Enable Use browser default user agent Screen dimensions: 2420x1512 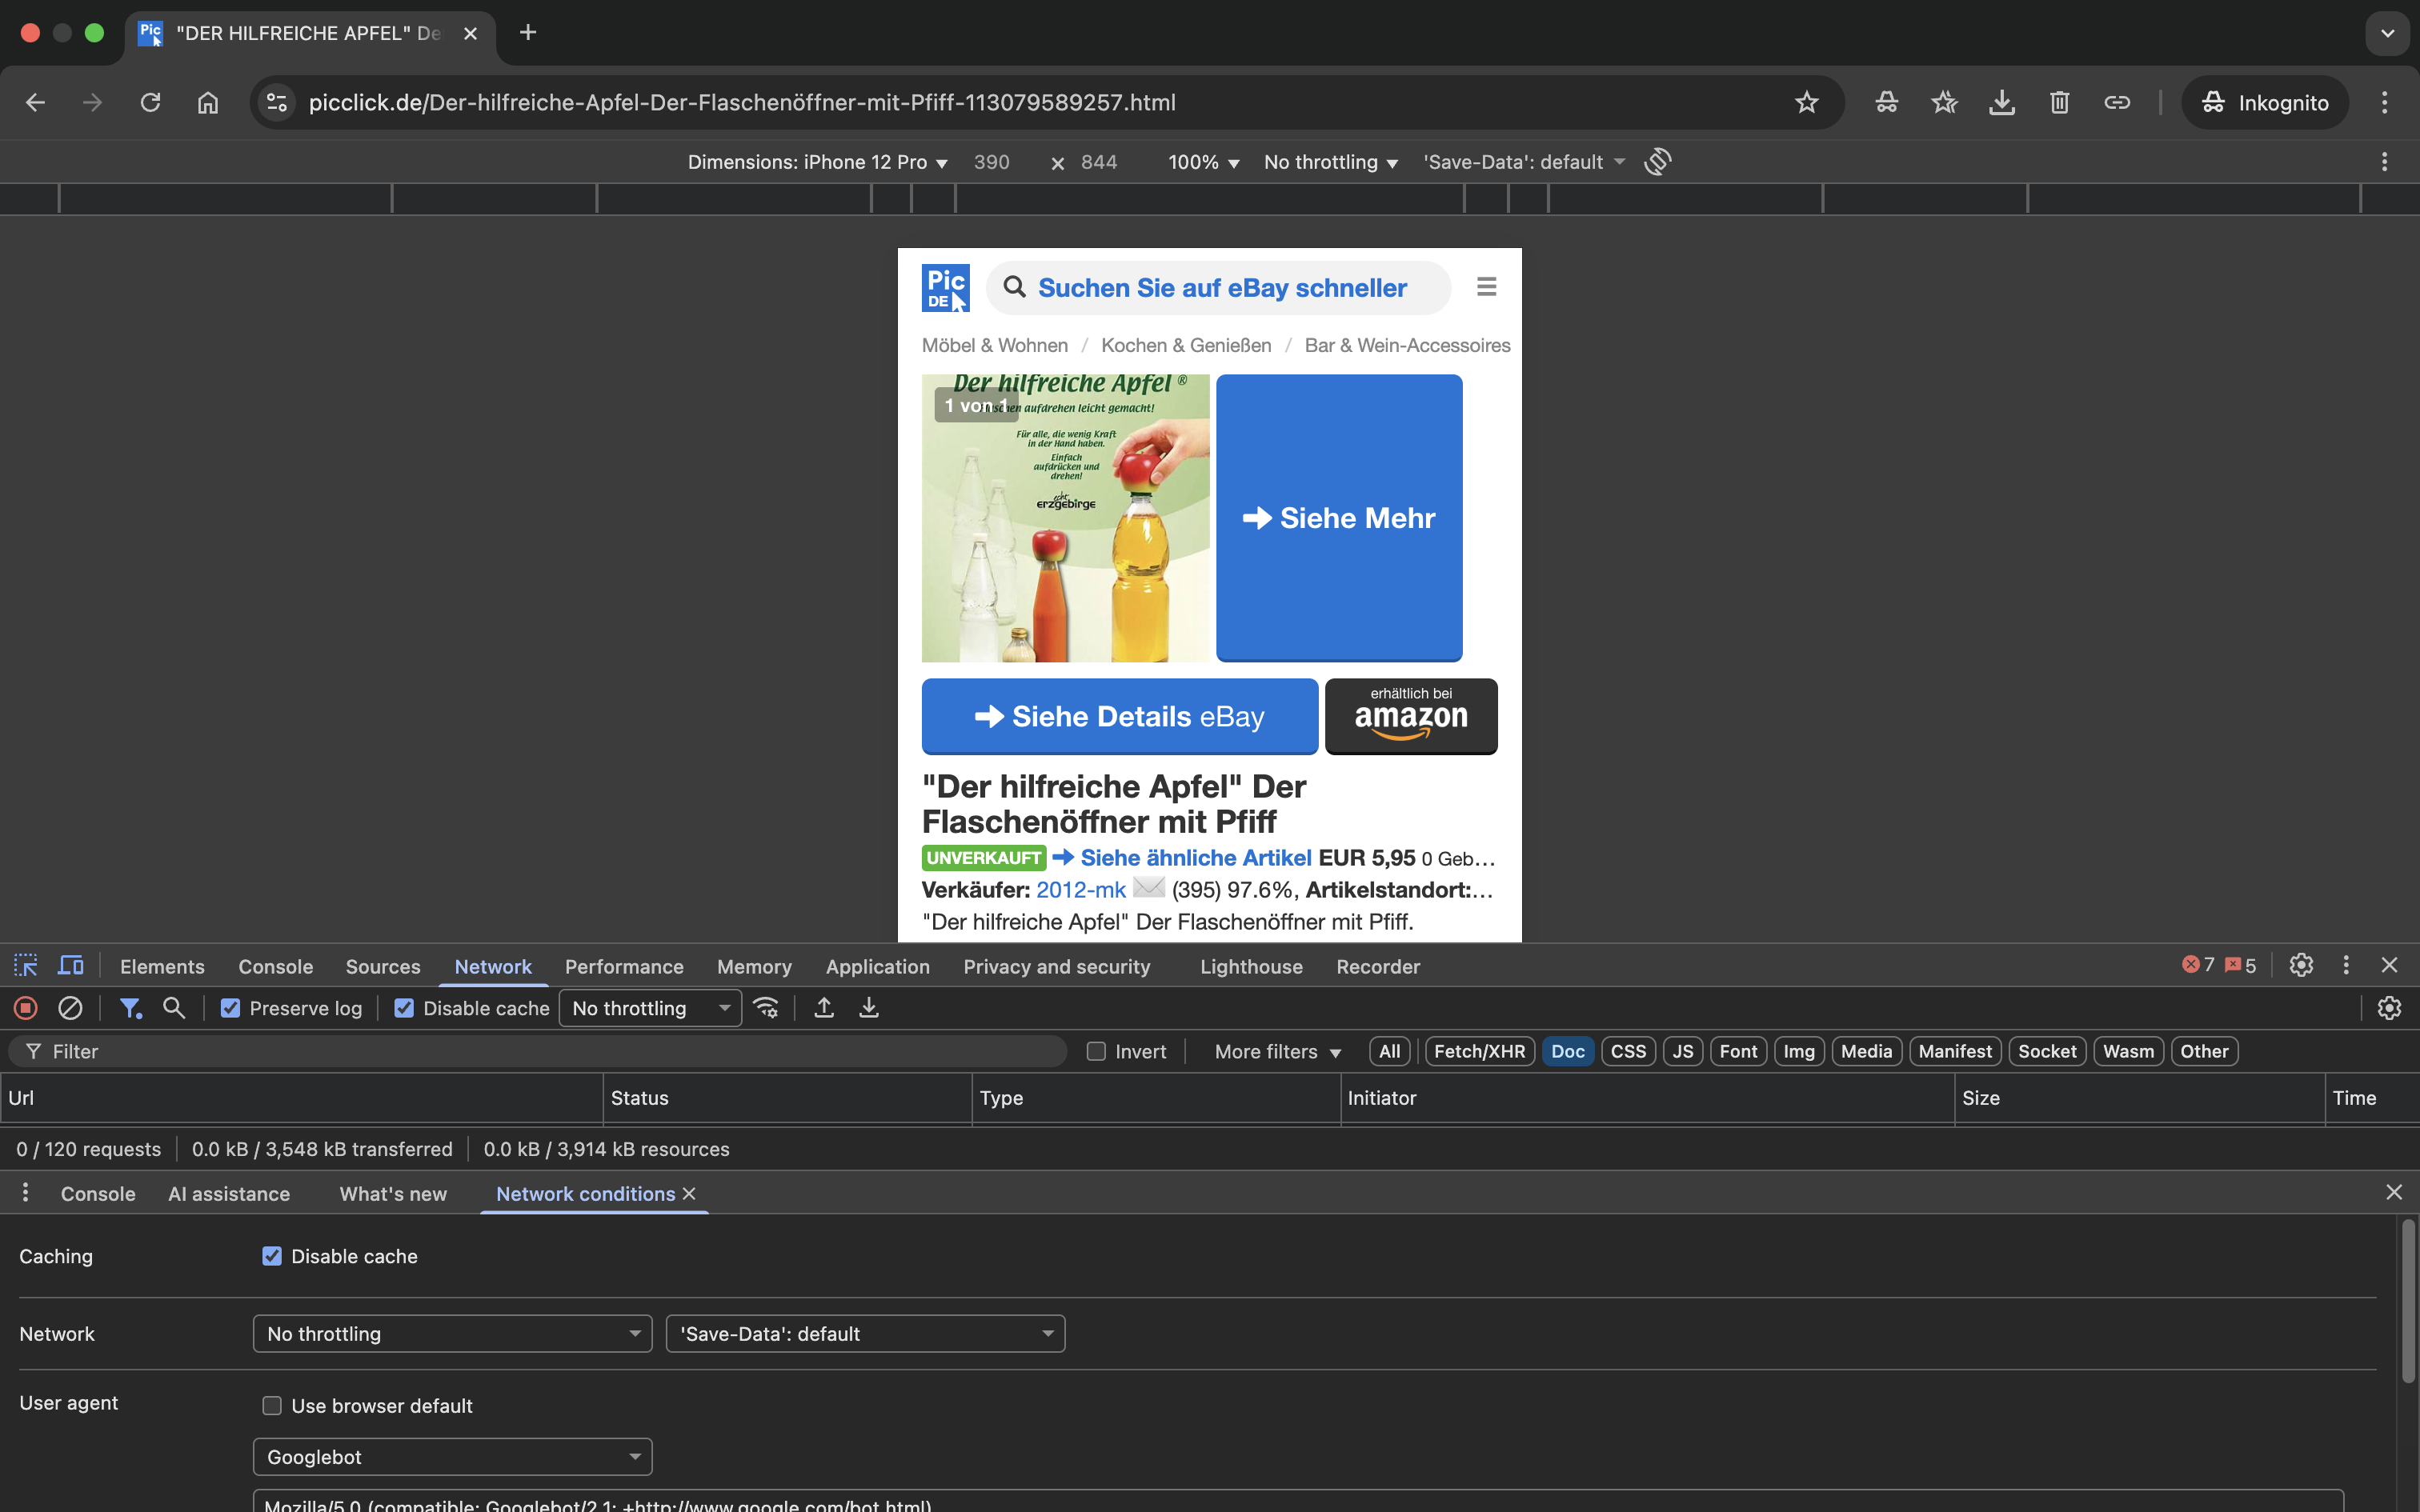[x=271, y=1404]
